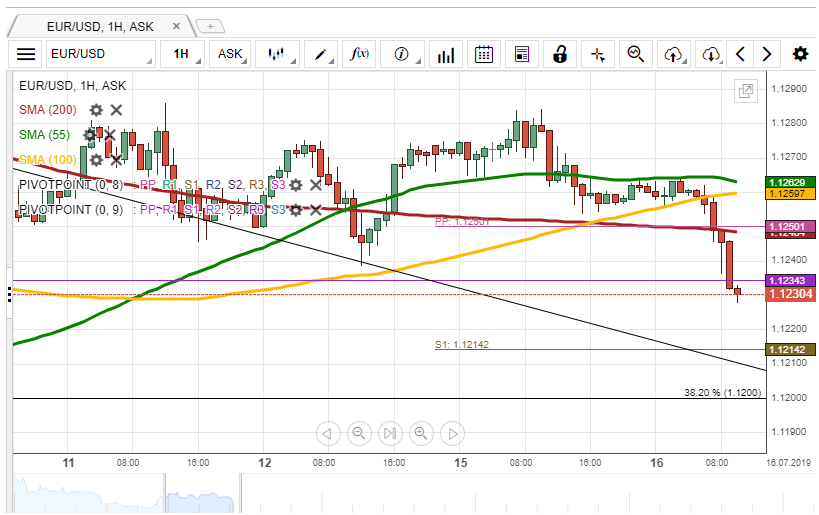Screen dimensions: 819x515
Task: Click the cloud download icon
Action: [710, 54]
